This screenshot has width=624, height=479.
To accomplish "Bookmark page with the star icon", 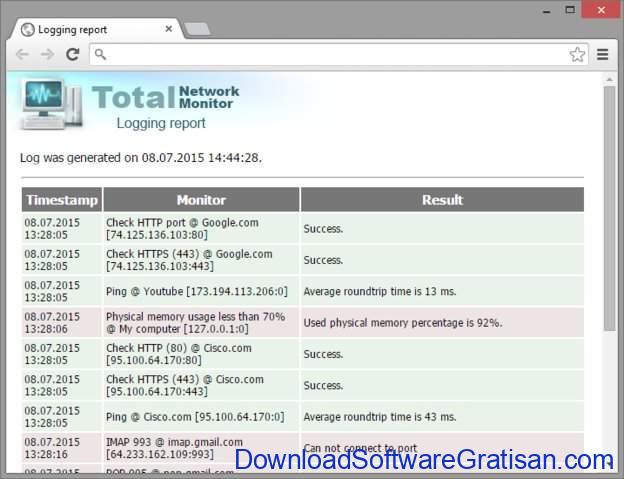I will 577,55.
